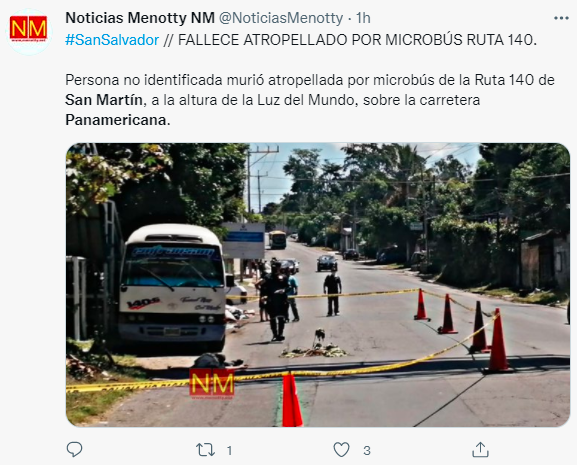Click the retweet arrows icon
The width and height of the screenshot is (577, 465).
tap(205, 450)
